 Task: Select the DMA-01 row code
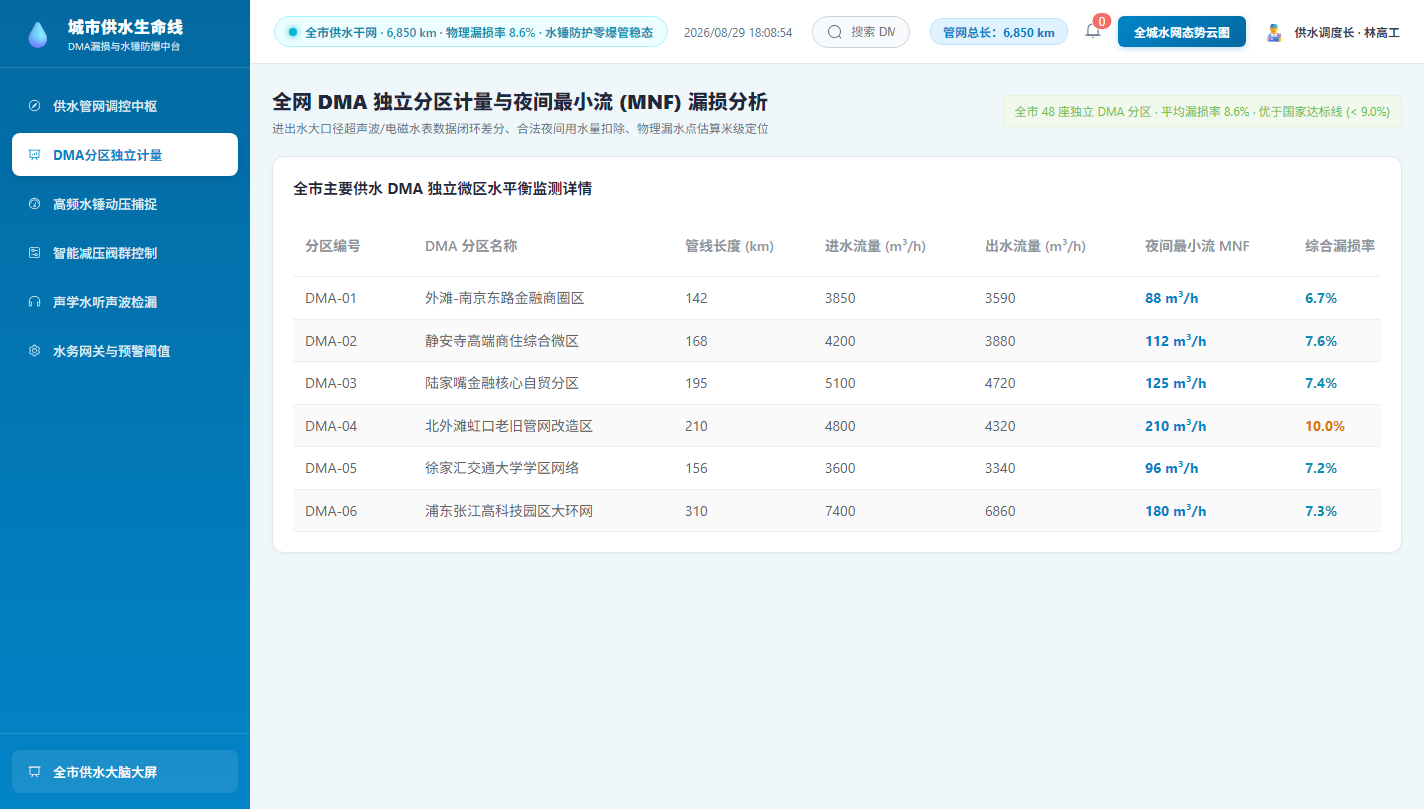click(331, 298)
